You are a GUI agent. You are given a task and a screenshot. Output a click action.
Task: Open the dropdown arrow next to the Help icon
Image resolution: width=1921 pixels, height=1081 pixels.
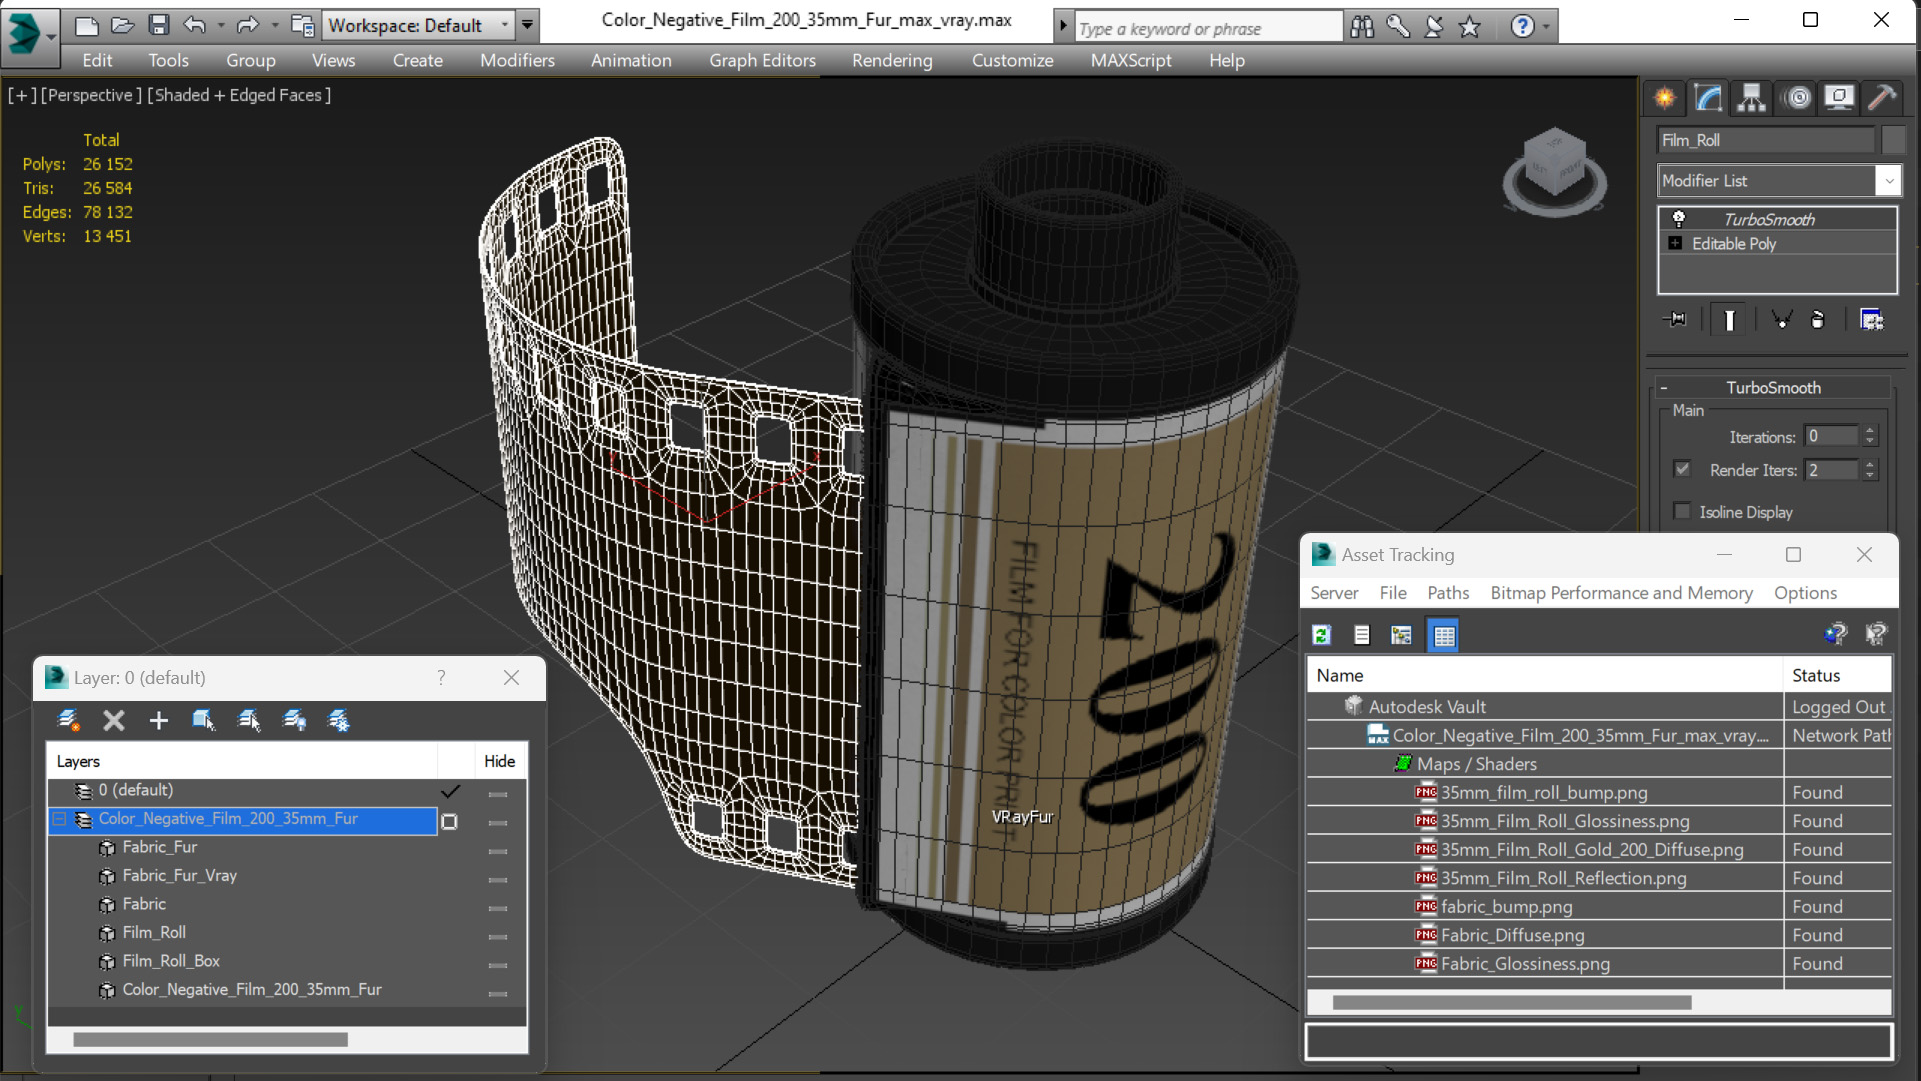pyautogui.click(x=1546, y=27)
